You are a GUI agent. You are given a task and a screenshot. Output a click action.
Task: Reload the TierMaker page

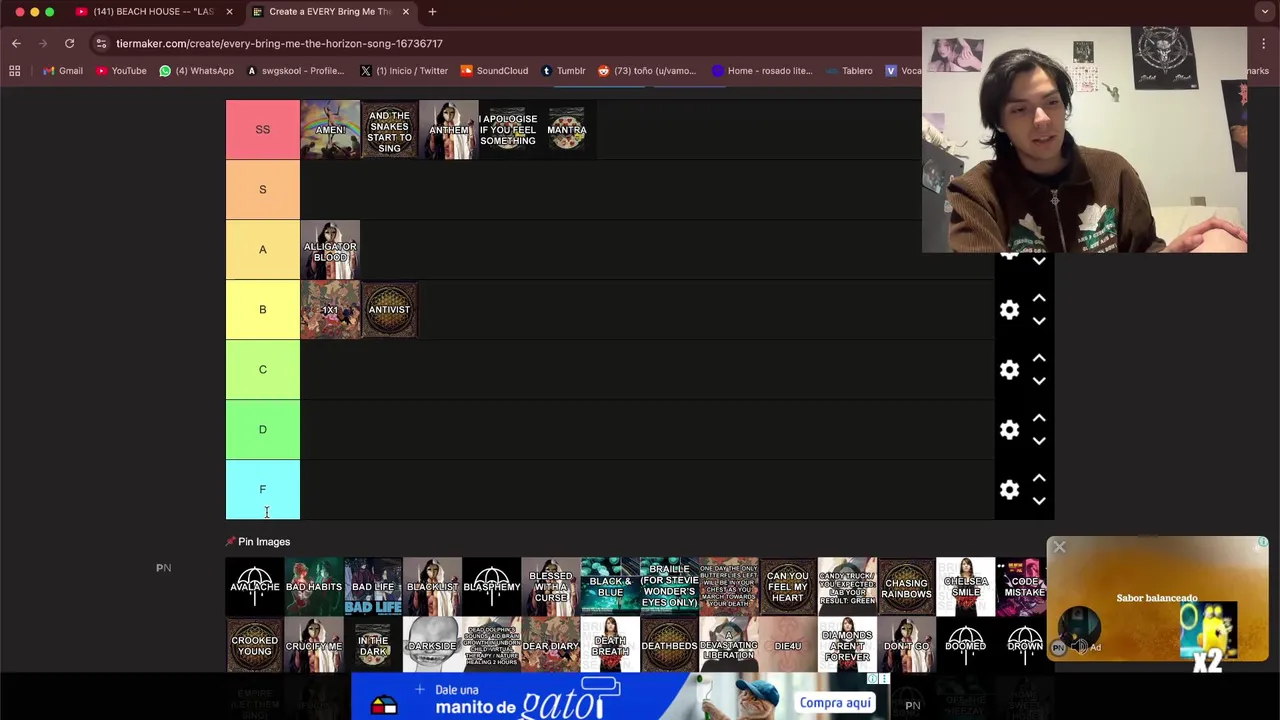(x=69, y=43)
